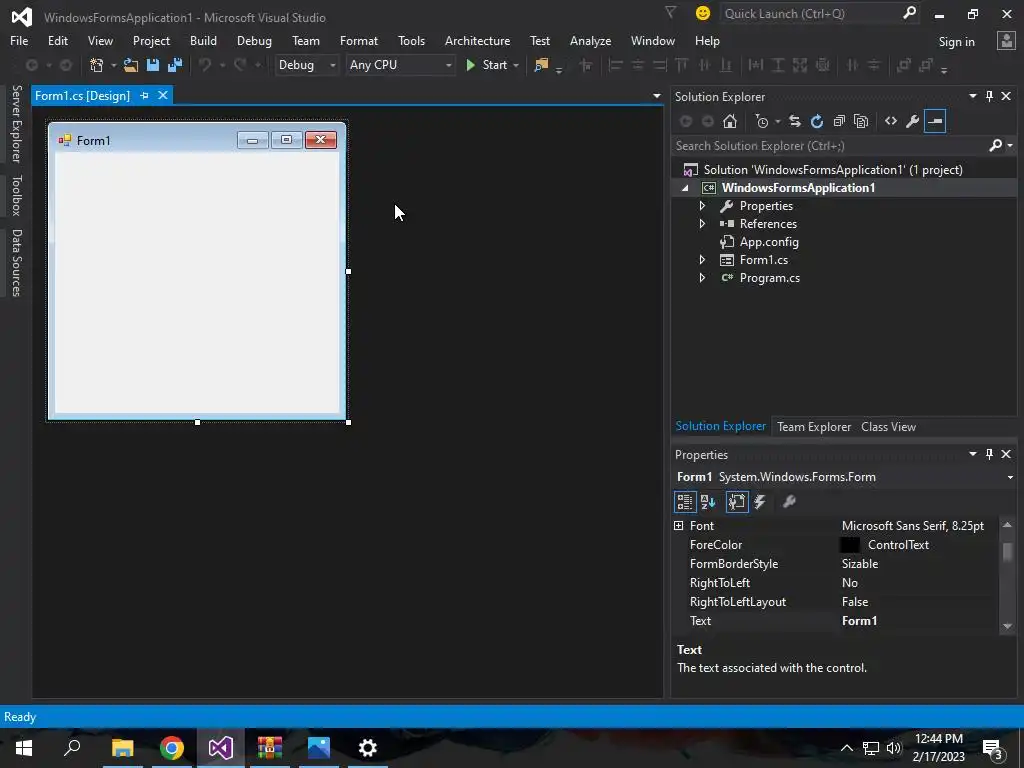1024x768 pixels.
Task: Open the Analyze menu
Action: coord(590,40)
